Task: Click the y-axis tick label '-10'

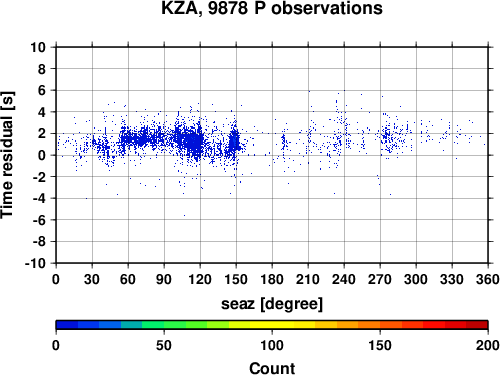Action: point(35,263)
